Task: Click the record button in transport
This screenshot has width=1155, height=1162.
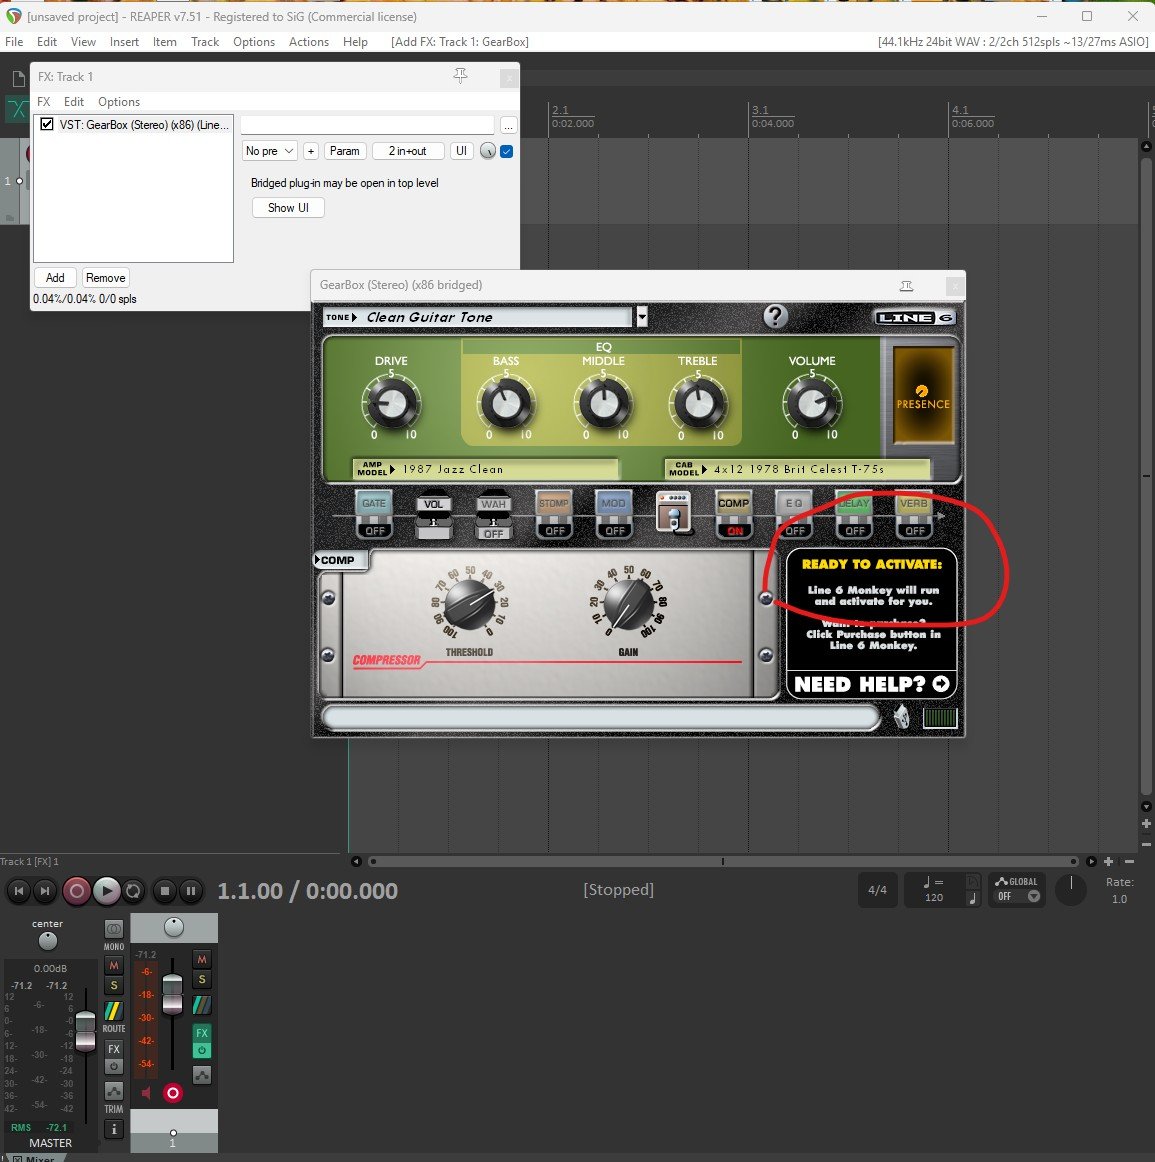Action: pyautogui.click(x=76, y=890)
